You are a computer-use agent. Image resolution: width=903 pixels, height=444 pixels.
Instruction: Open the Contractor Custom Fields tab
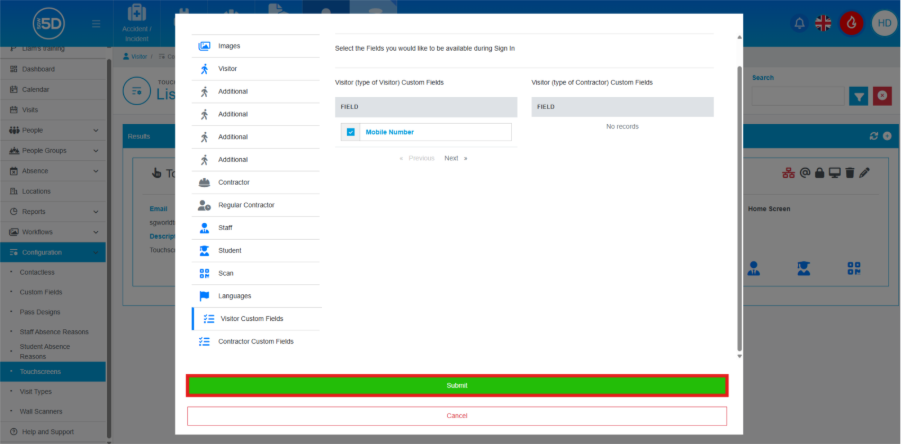256,341
